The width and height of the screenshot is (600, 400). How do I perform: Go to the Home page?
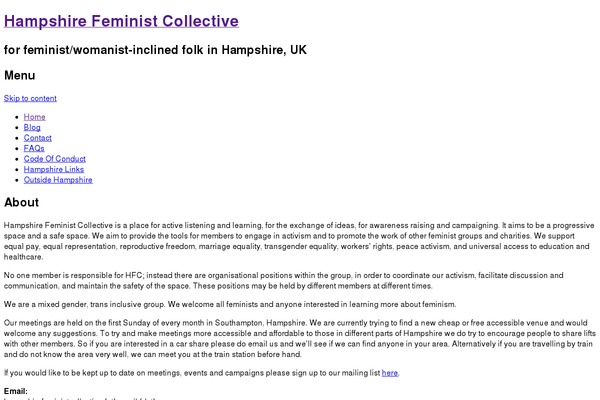34,117
